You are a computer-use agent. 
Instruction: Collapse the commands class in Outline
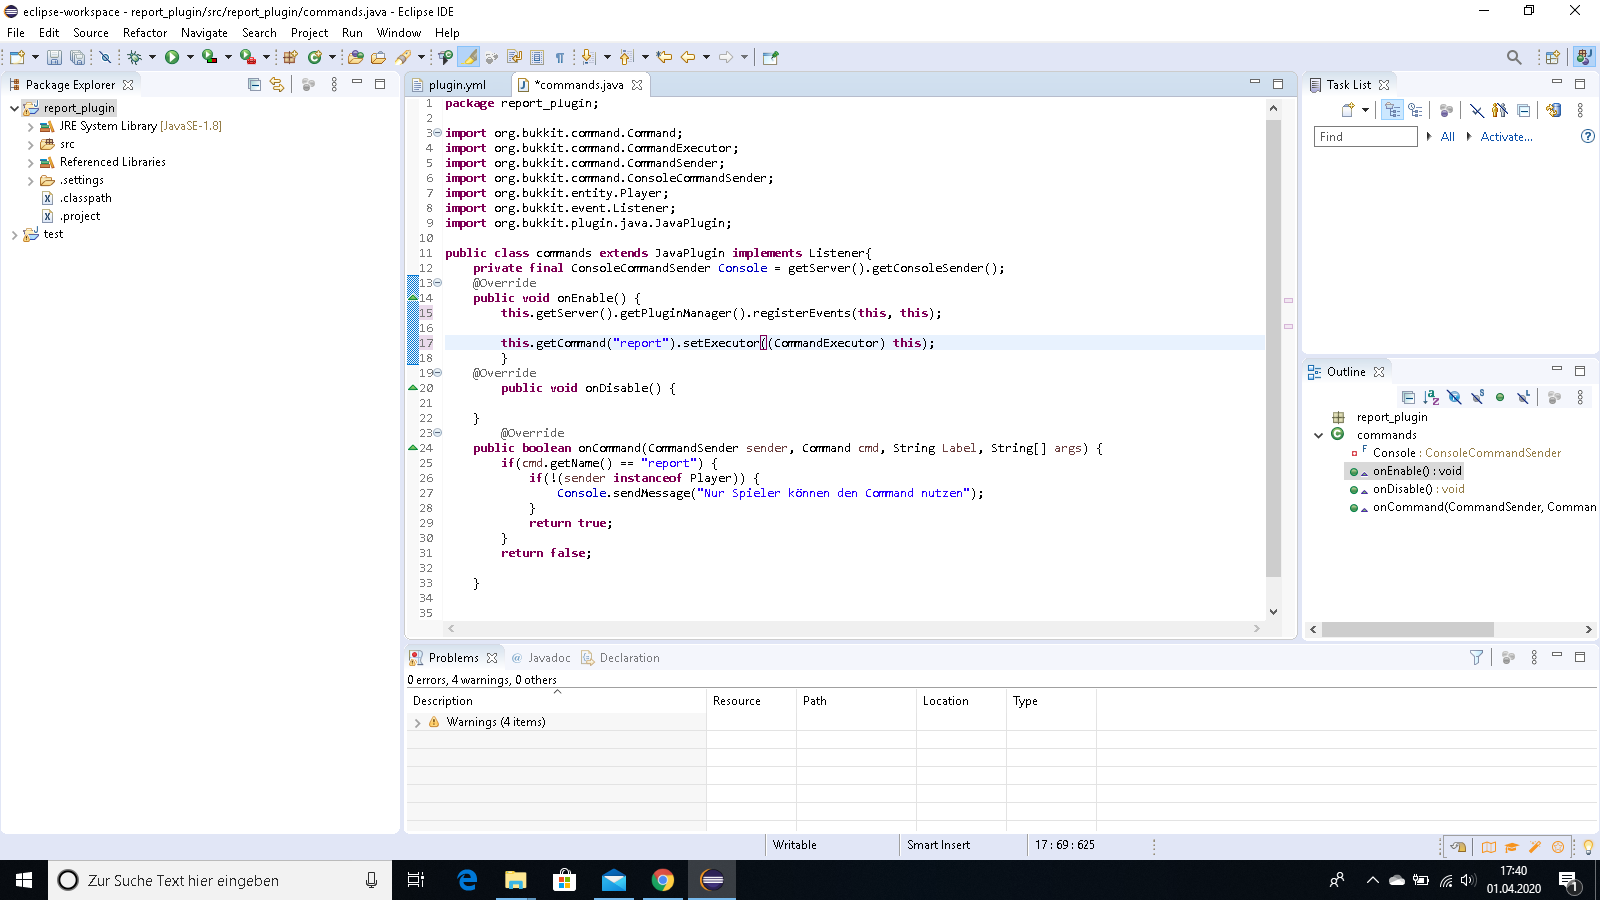1318,435
